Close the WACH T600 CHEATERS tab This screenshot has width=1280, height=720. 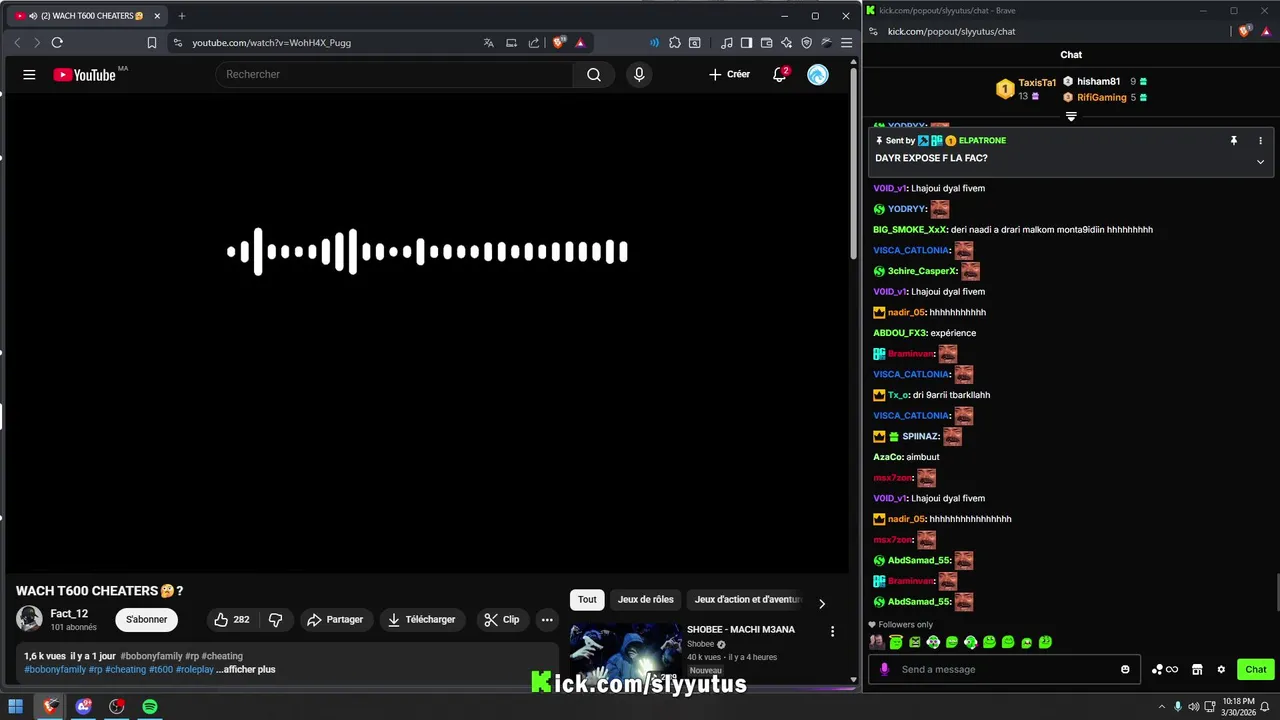157,16
